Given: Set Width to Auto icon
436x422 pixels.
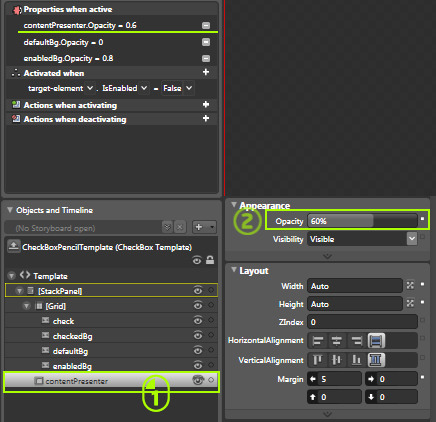Looking at the screenshot, I should tap(410, 285).
